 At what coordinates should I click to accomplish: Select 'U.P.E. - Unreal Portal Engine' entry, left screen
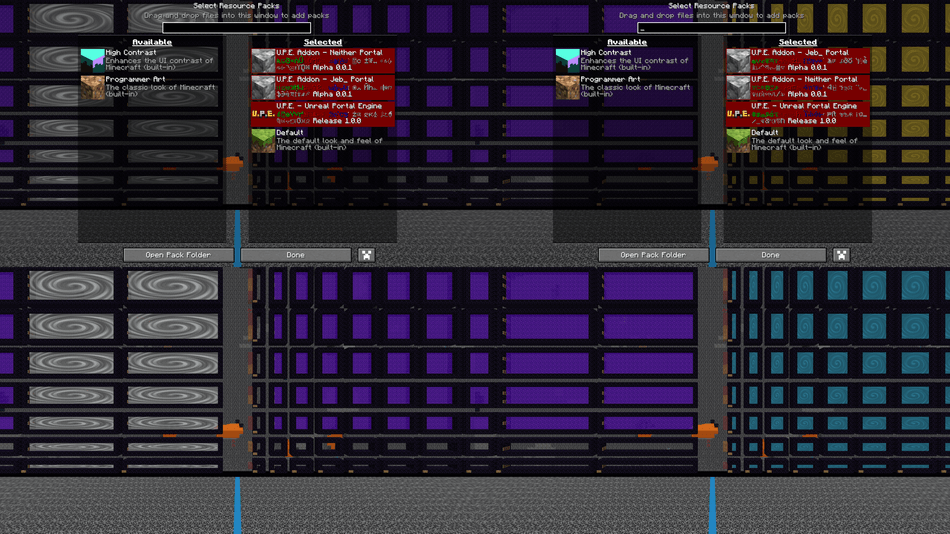pyautogui.click(x=323, y=114)
